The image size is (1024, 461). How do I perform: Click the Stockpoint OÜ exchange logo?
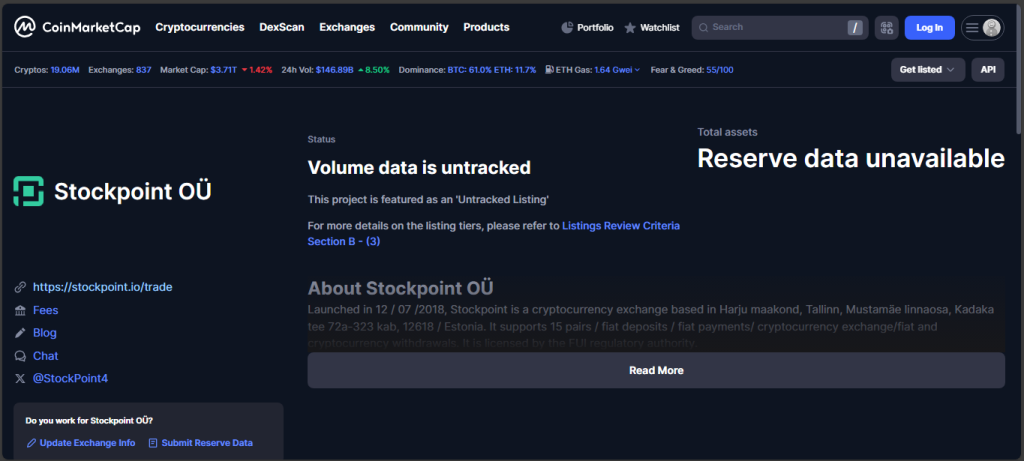point(29,191)
